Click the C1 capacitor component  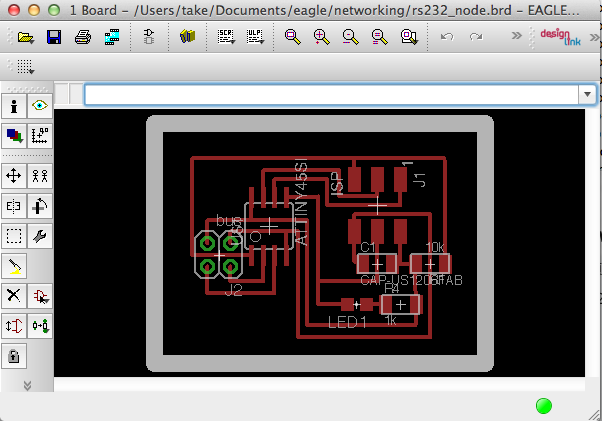tap(377, 264)
